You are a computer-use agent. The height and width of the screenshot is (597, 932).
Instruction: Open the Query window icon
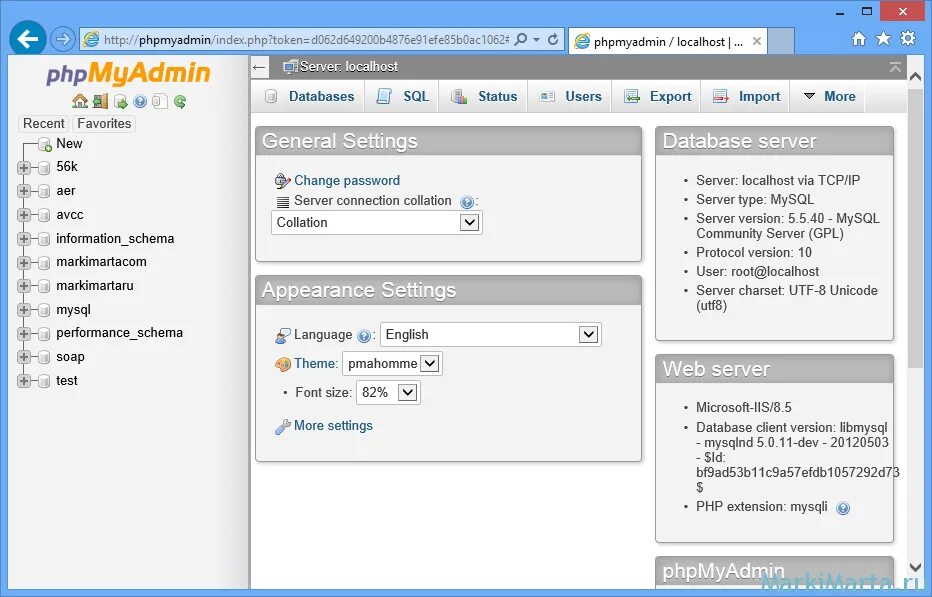point(121,102)
